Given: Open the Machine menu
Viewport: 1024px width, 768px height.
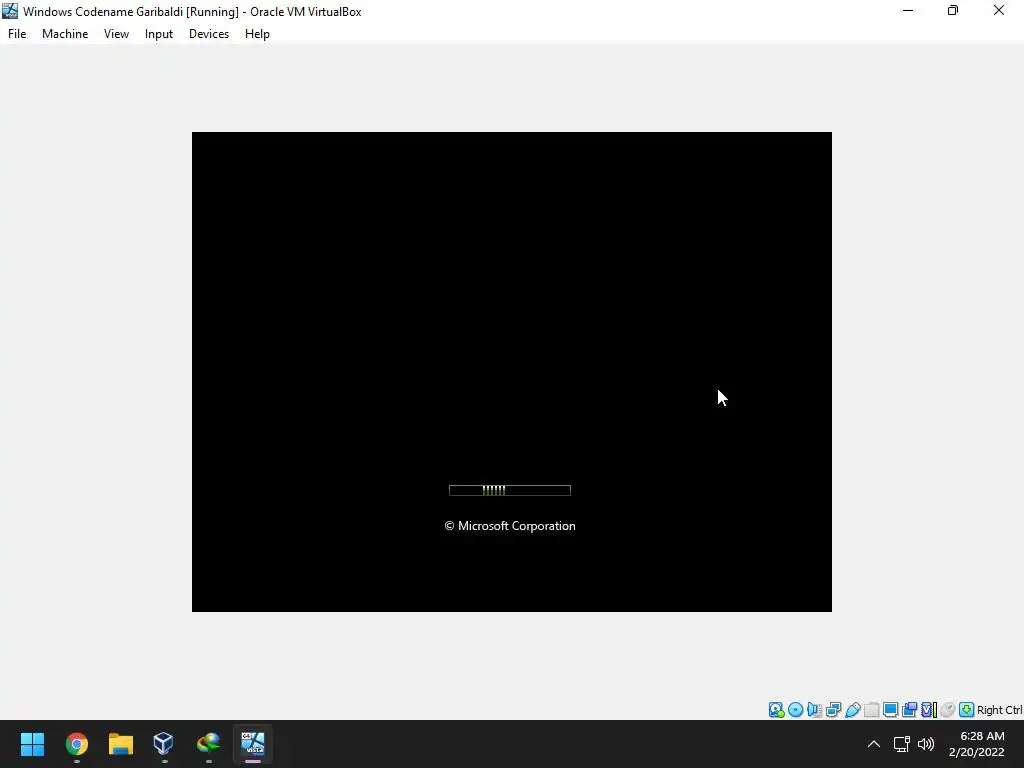Looking at the screenshot, I should pos(65,34).
